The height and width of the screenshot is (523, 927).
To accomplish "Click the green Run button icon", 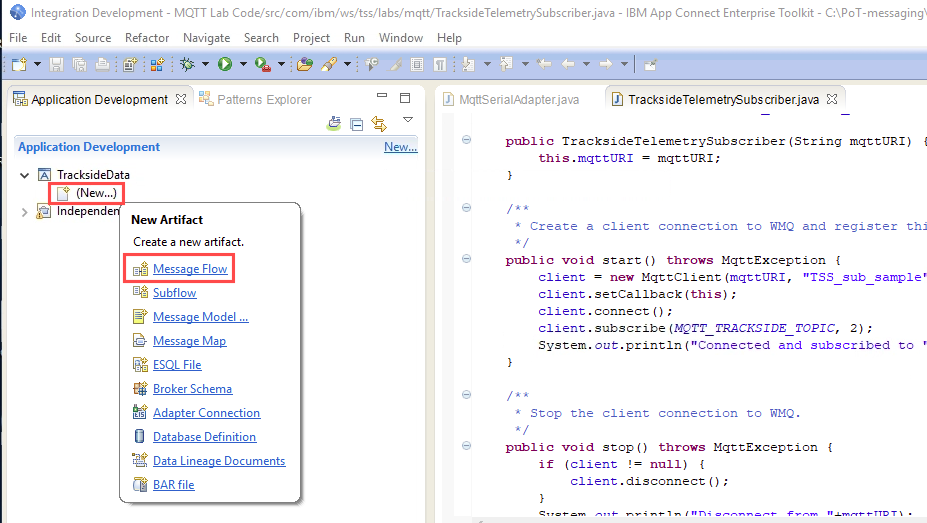I will point(225,64).
